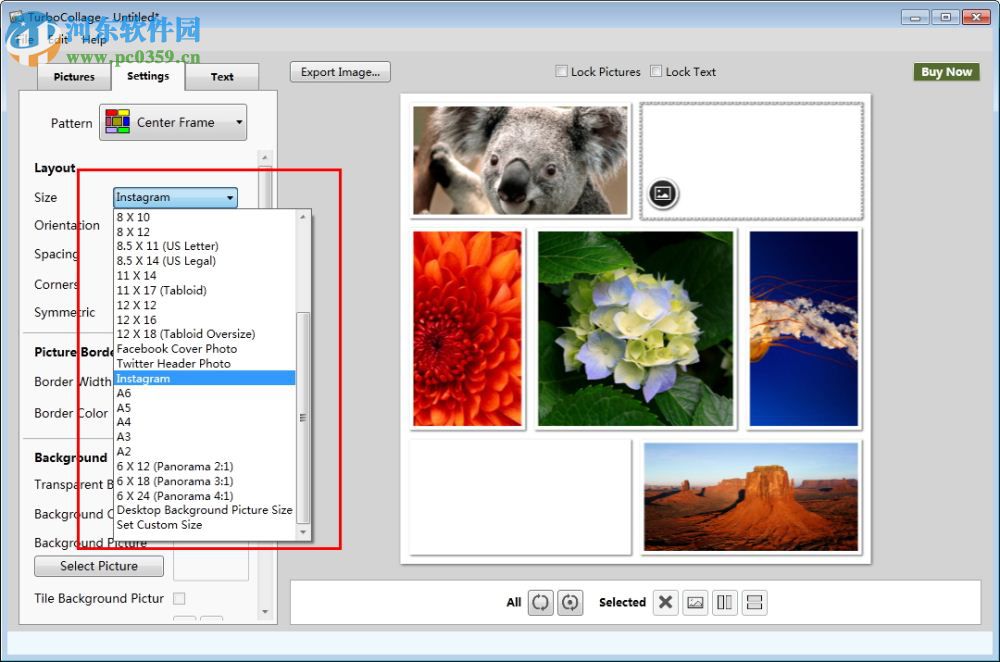Screen dimensions: 1000x662
Task: Choose Set Custom Size from the list
Action: pyautogui.click(x=160, y=525)
